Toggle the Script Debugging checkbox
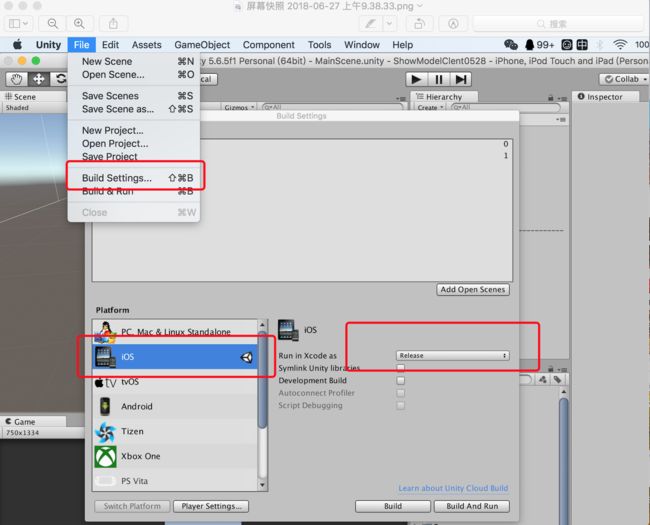Viewport: 650px width, 525px height. (x=400, y=405)
